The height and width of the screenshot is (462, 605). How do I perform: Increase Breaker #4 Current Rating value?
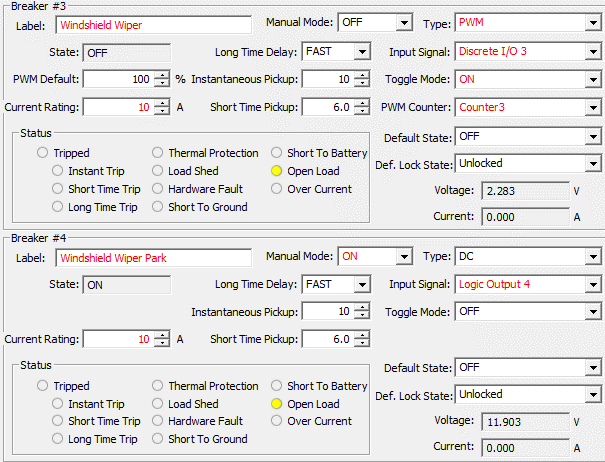click(x=162, y=335)
